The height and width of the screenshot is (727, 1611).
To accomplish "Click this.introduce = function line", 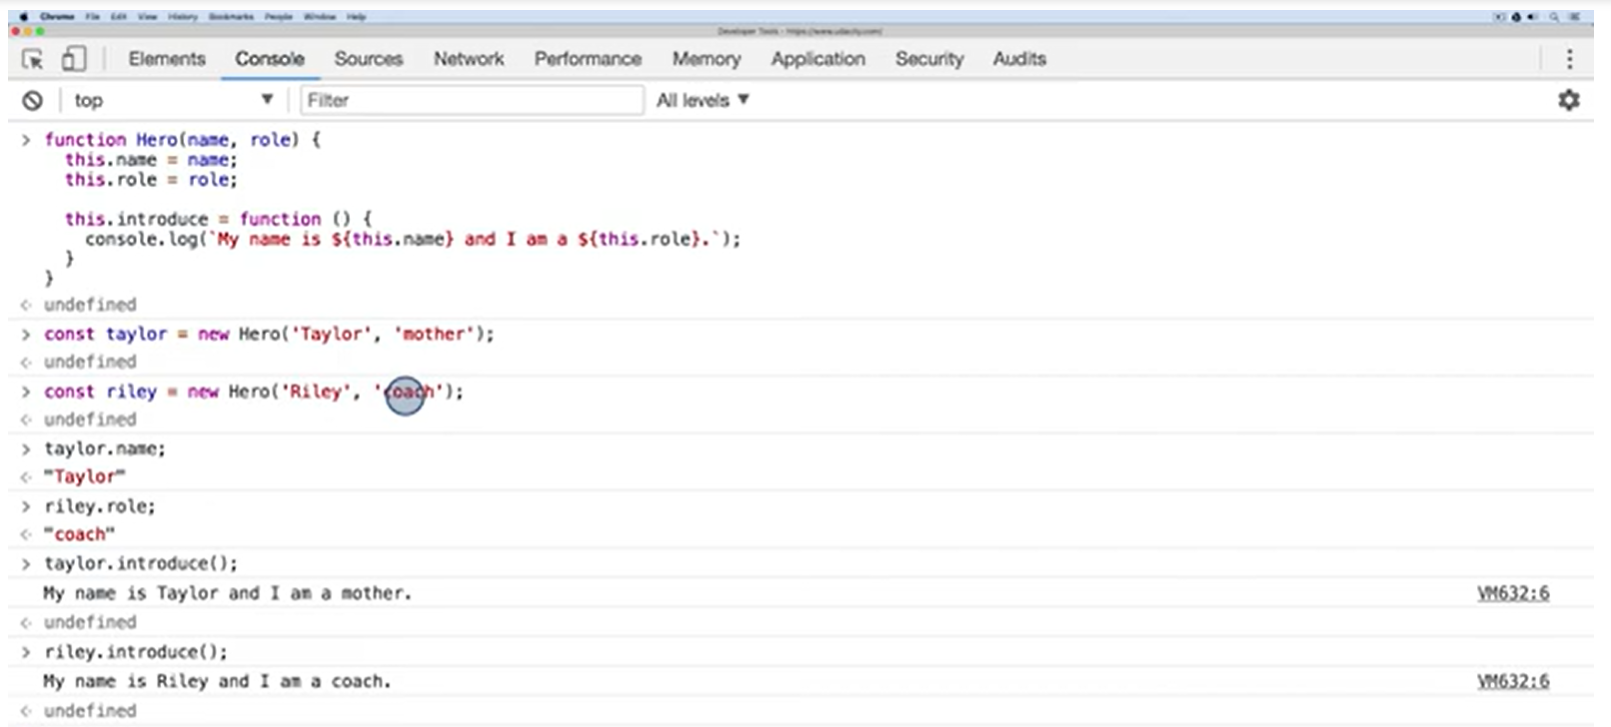I will point(218,219).
